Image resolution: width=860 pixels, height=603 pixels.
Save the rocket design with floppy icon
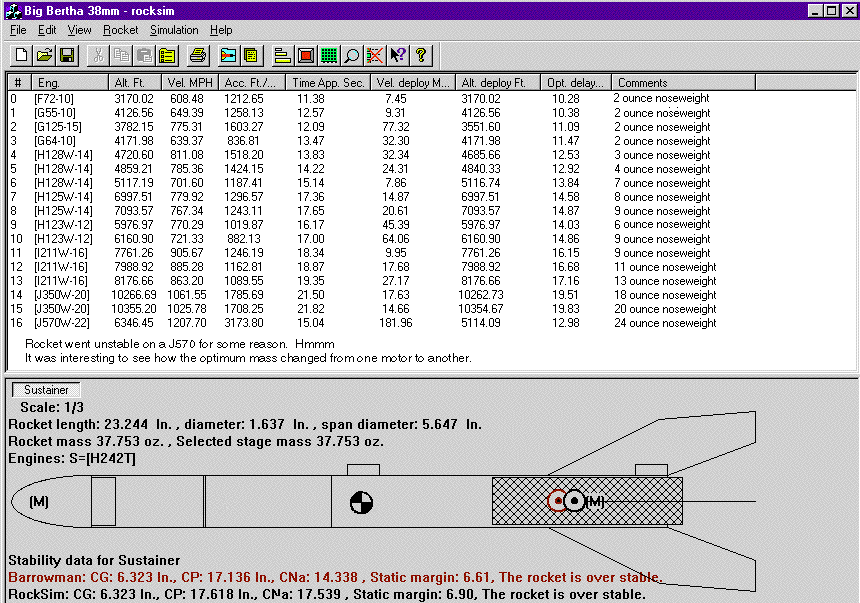(67, 55)
